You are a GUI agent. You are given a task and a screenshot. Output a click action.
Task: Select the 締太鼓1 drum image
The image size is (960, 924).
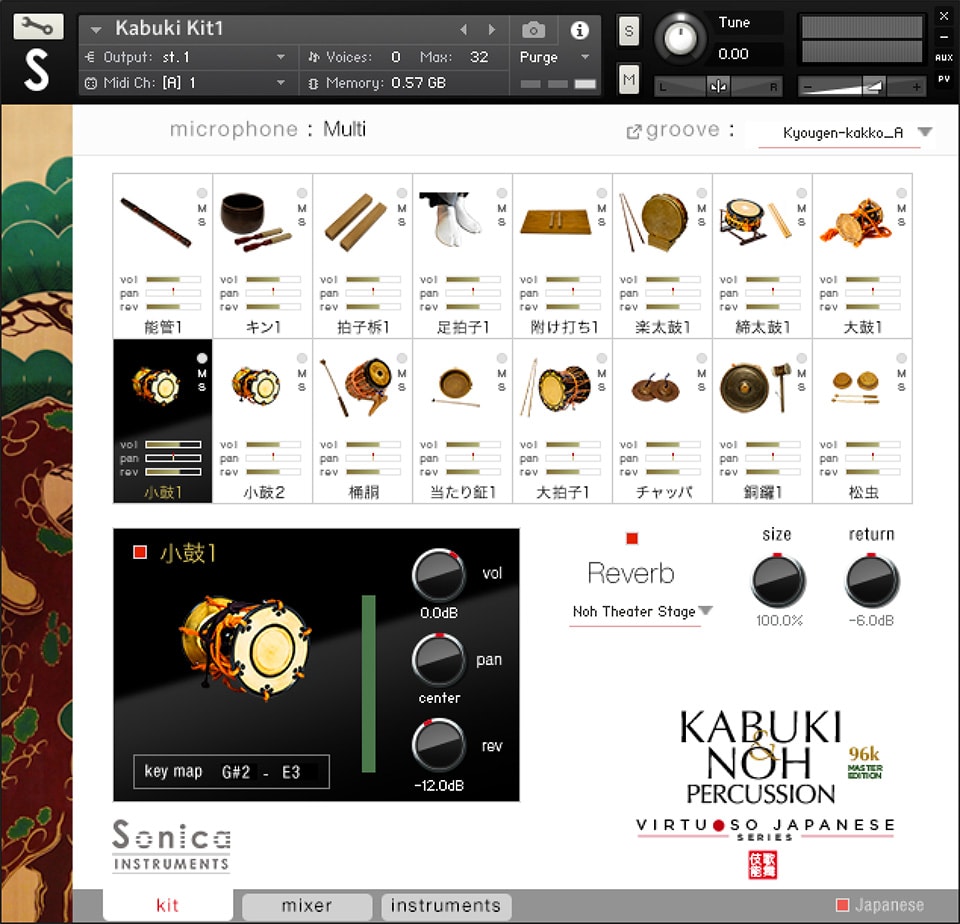click(755, 220)
